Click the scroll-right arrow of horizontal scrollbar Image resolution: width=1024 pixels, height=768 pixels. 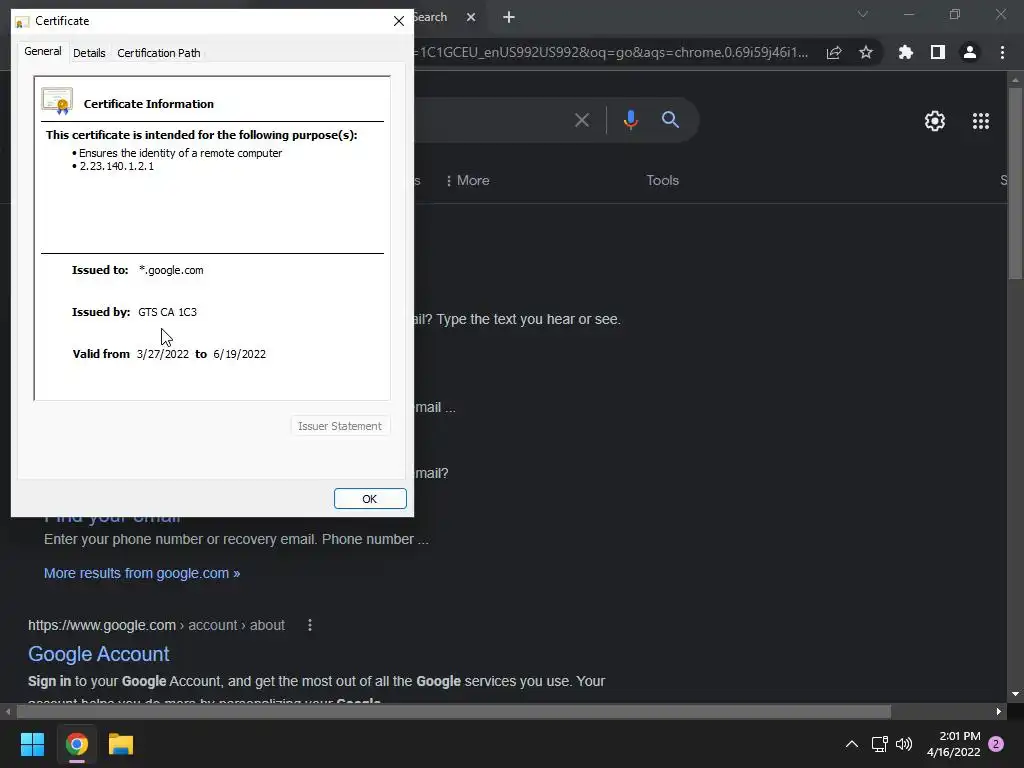point(999,712)
